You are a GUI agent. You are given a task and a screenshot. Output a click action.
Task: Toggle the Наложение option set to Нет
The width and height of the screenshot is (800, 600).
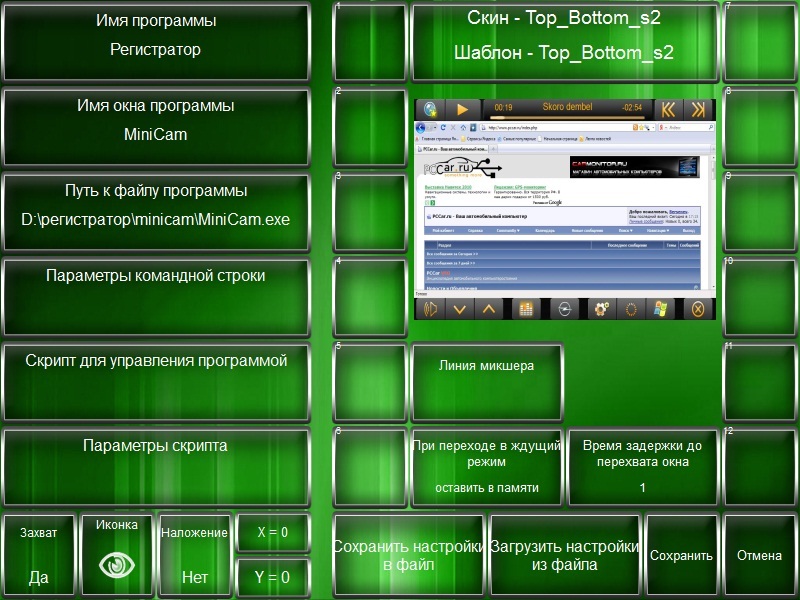click(x=195, y=555)
